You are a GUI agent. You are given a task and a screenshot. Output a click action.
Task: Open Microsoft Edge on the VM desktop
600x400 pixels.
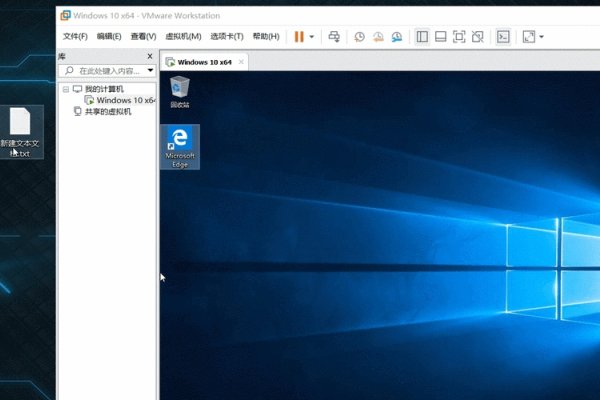pos(180,146)
